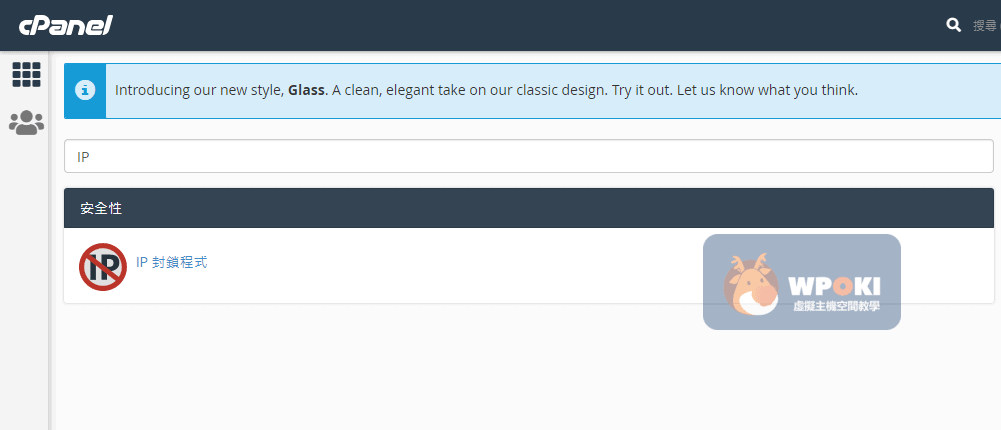This screenshot has width=1001, height=430.
Task: Click the magnifying glass search icon
Action: (954, 25)
